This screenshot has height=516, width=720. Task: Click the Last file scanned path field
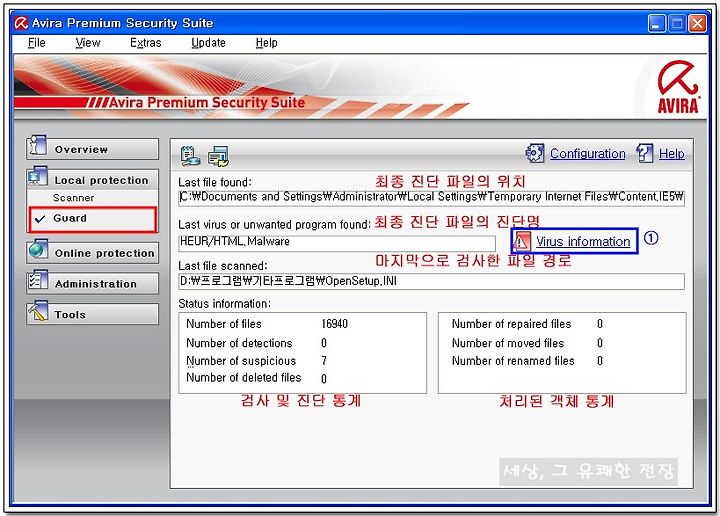coord(432,281)
